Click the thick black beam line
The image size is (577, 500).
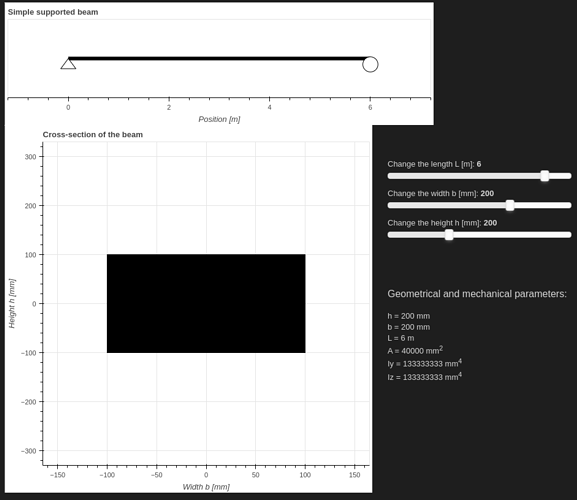click(x=219, y=58)
